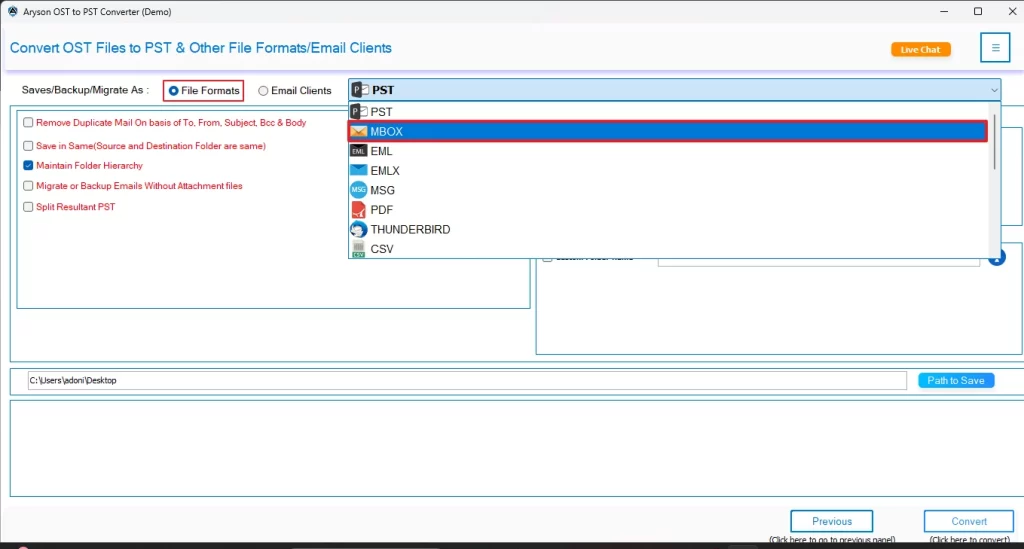Viewport: 1024px width, 549px height.
Task: Enable Split Resultant PST checkbox
Action: tap(28, 207)
